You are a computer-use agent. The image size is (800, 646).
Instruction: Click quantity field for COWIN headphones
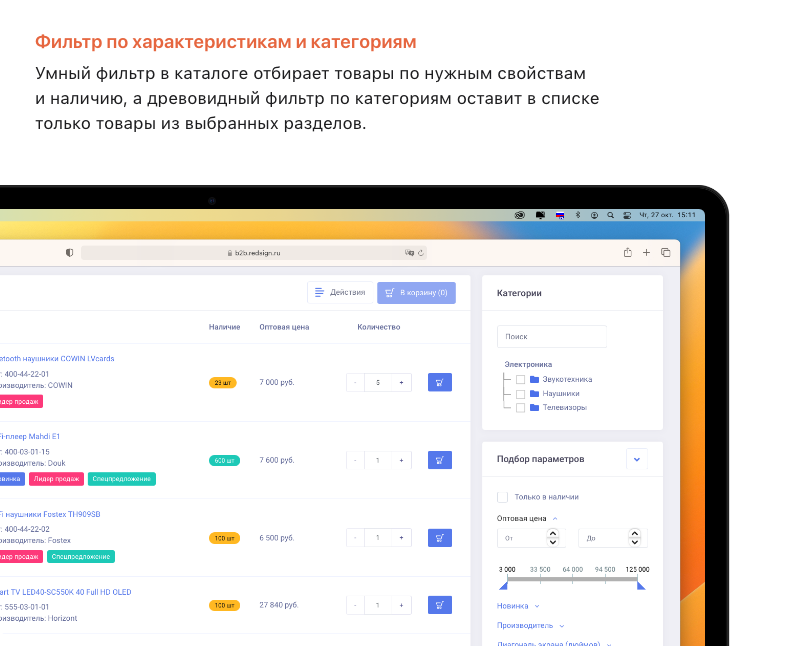click(378, 382)
